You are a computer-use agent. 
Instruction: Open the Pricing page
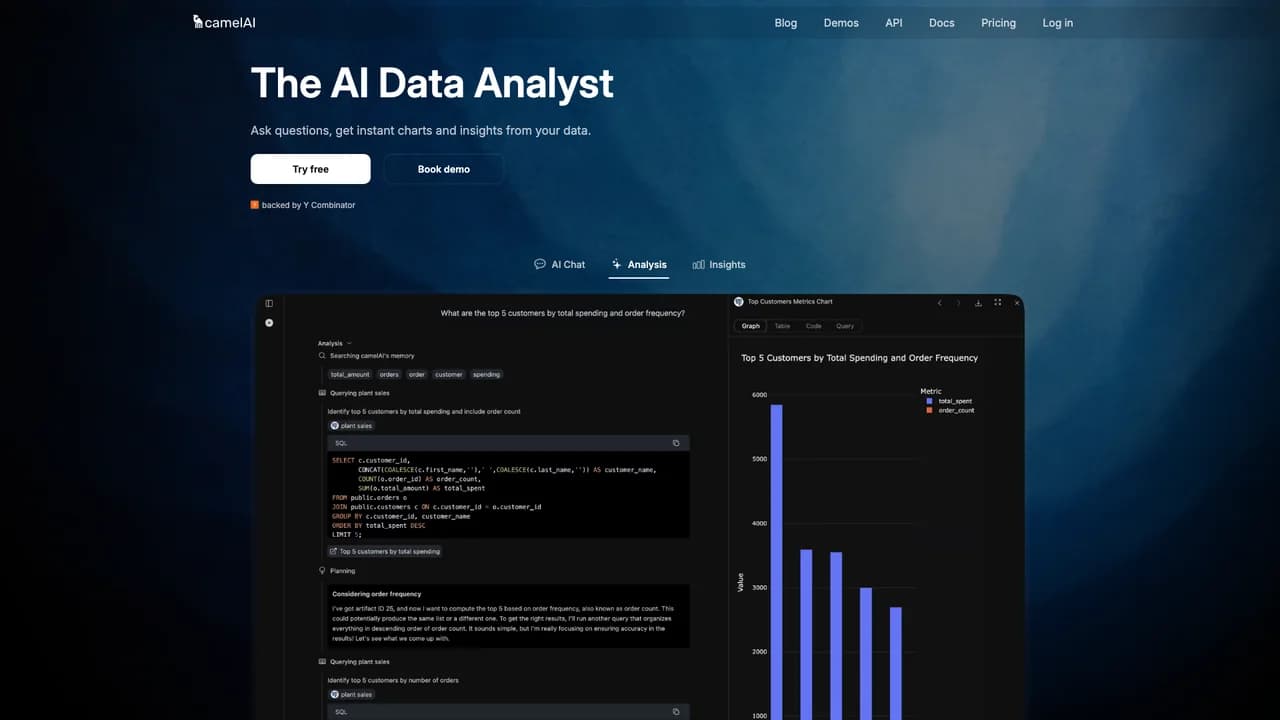(998, 23)
